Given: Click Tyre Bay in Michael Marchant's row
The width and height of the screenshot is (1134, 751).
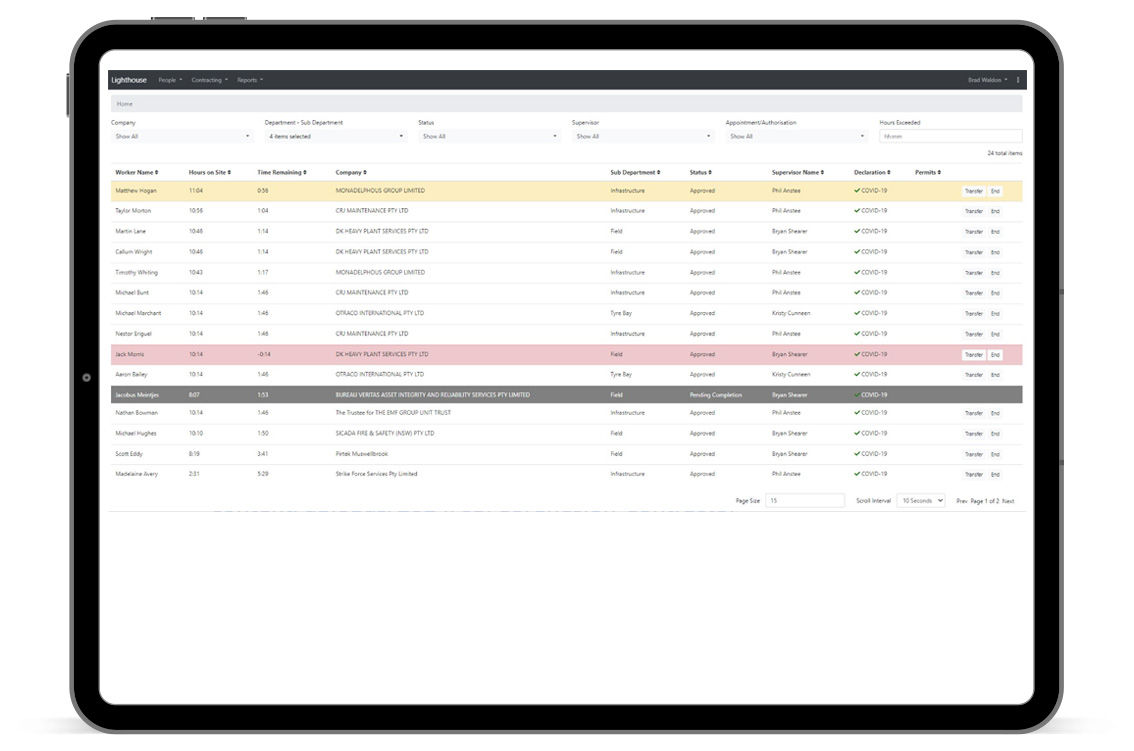Looking at the screenshot, I should click(621, 313).
